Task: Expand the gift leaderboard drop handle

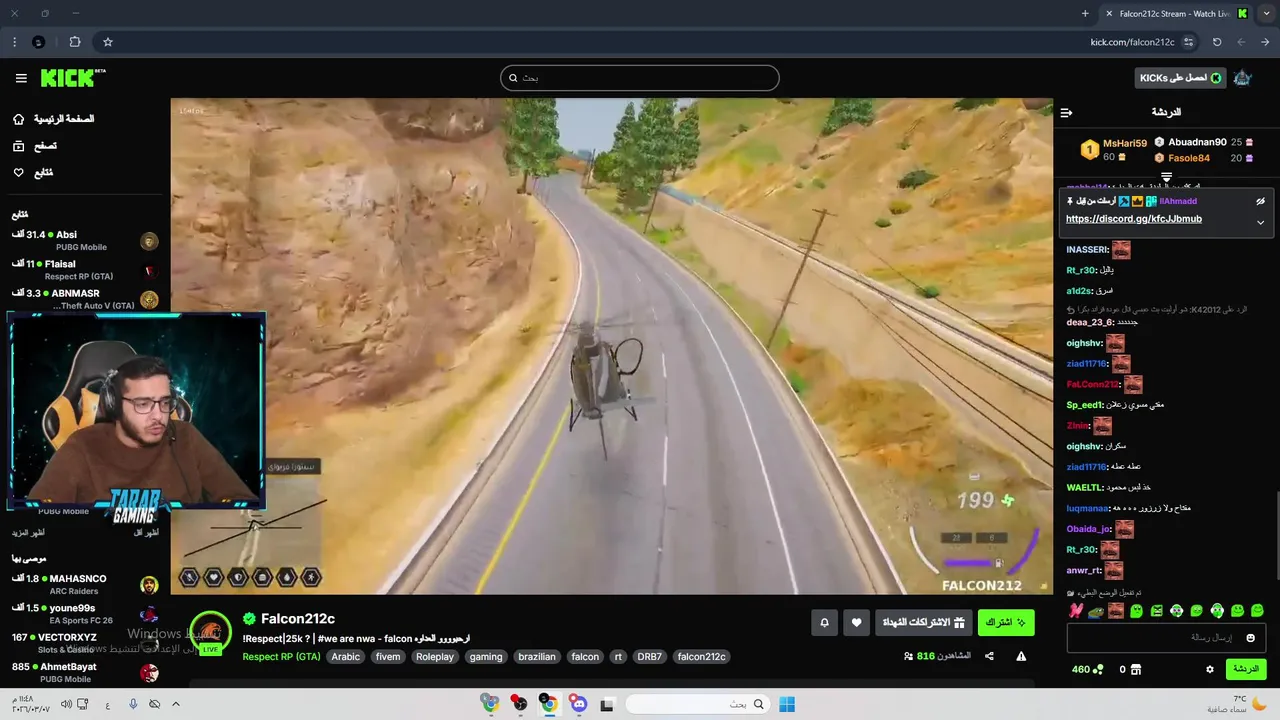Action: [1166, 177]
